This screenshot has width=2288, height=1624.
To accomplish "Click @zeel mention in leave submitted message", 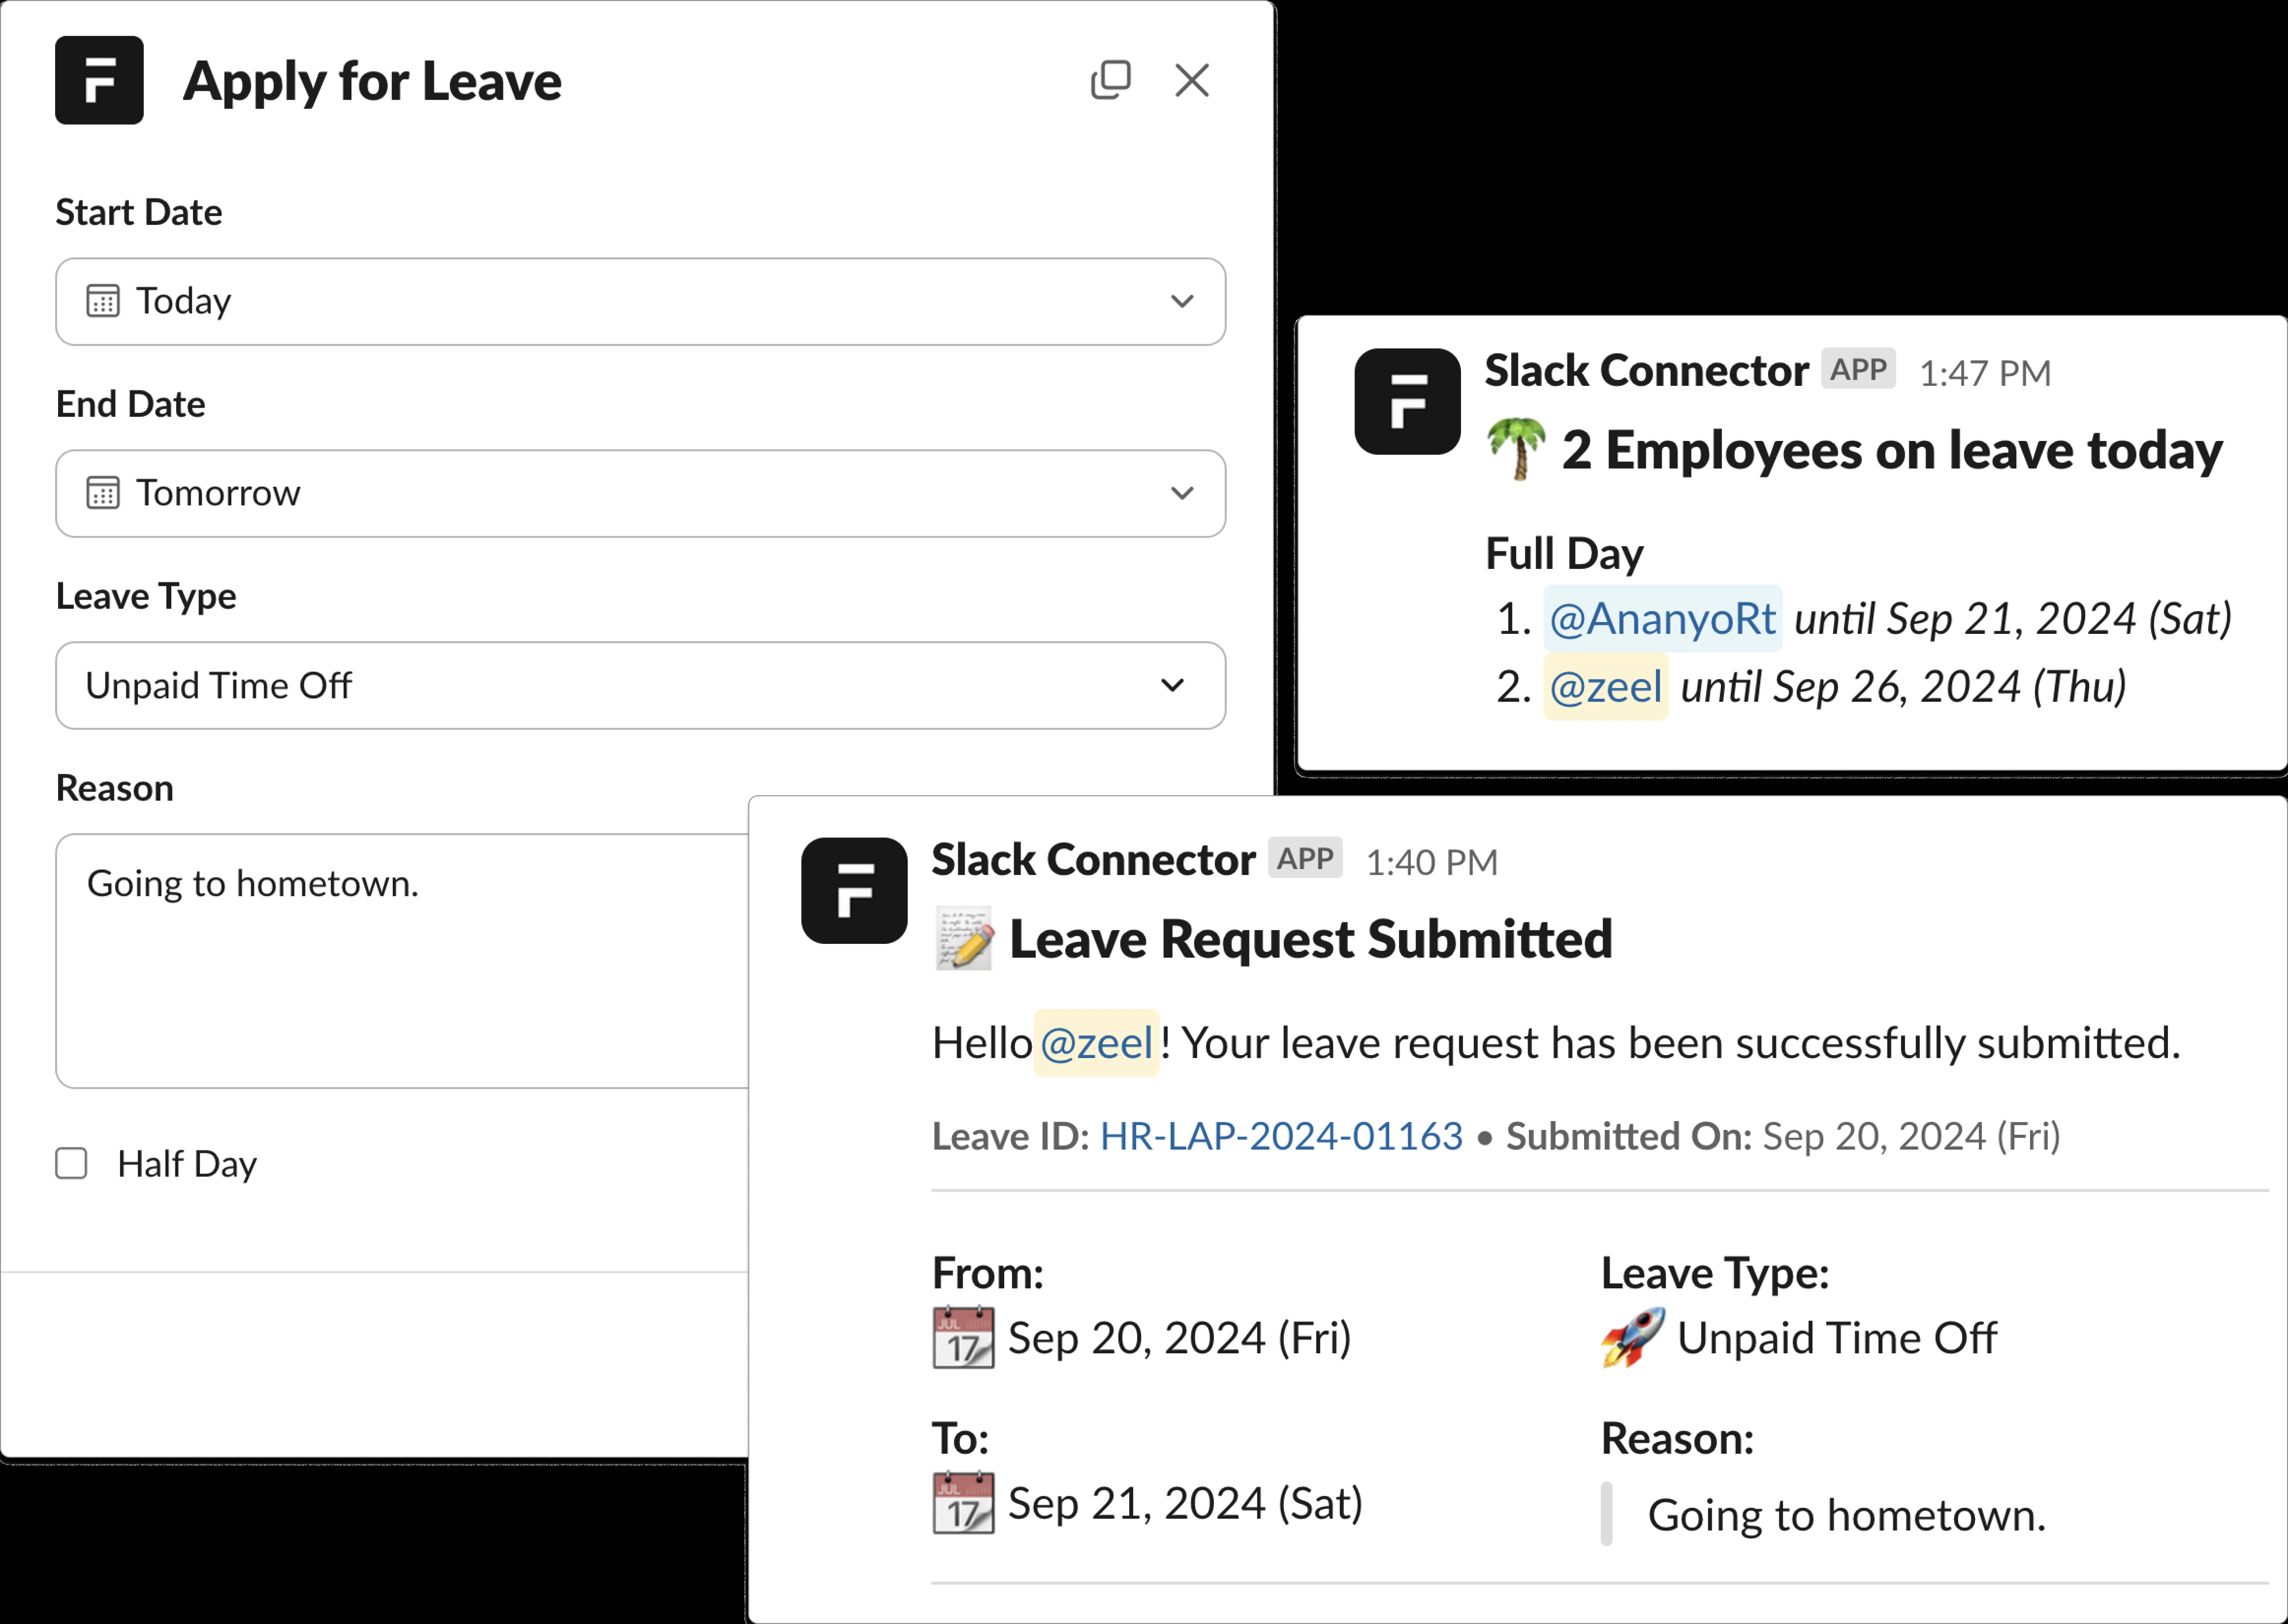I will pos(1096,1043).
